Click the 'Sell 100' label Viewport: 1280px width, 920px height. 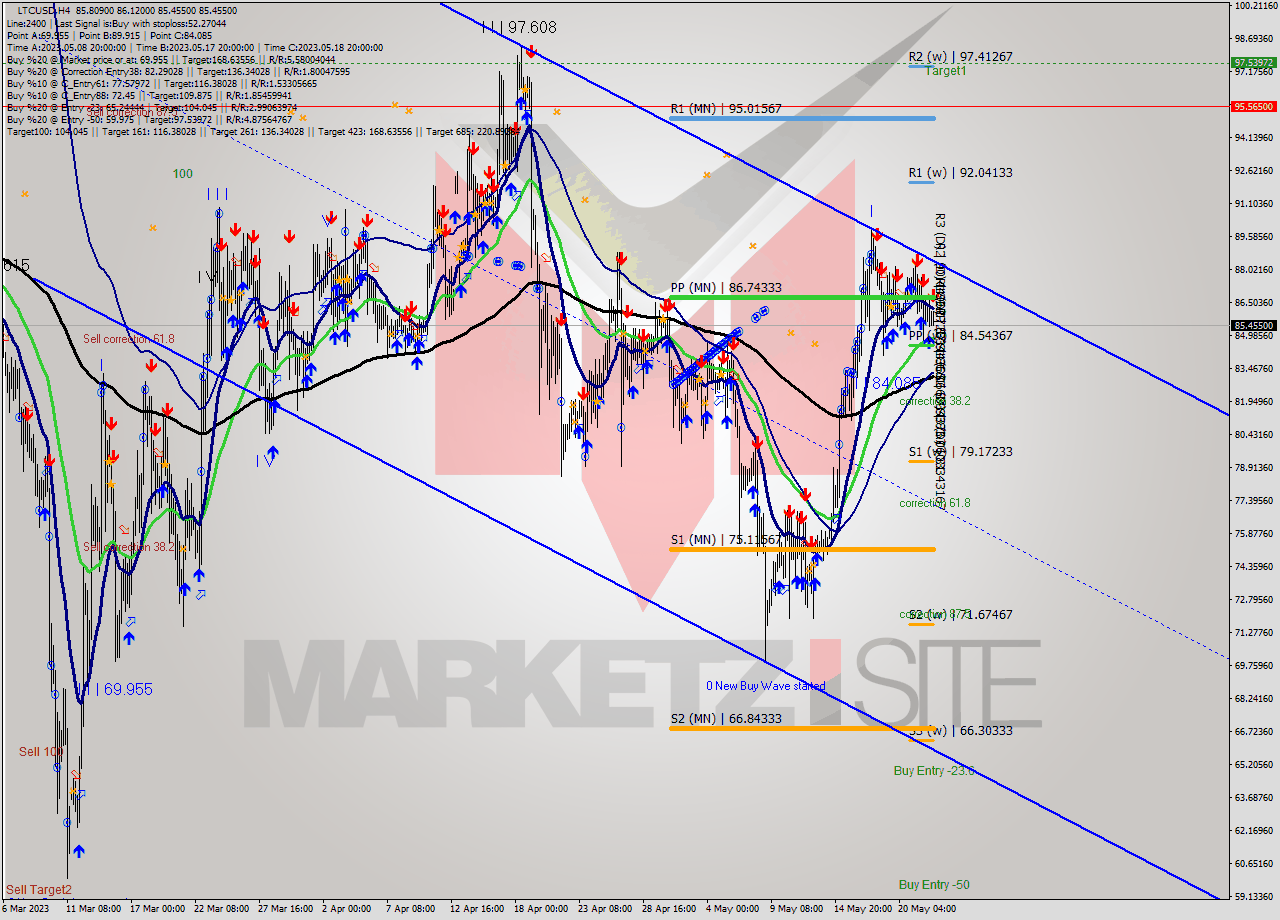coord(41,751)
